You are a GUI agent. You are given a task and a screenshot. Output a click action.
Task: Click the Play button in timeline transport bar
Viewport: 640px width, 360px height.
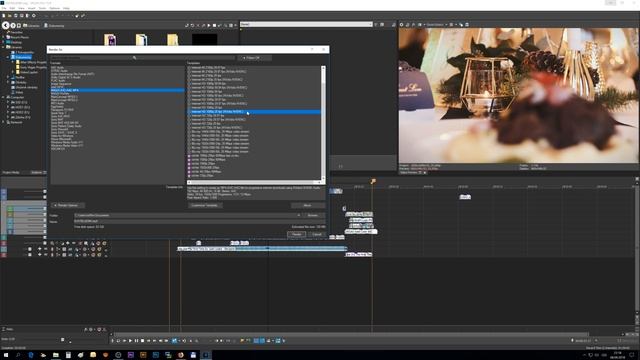[x=131, y=340]
